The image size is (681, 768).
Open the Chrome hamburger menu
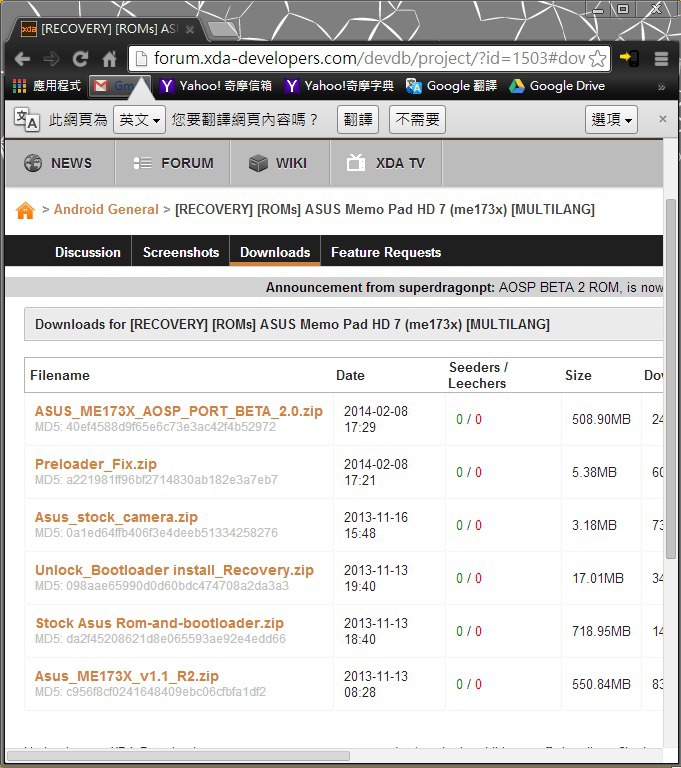661,59
